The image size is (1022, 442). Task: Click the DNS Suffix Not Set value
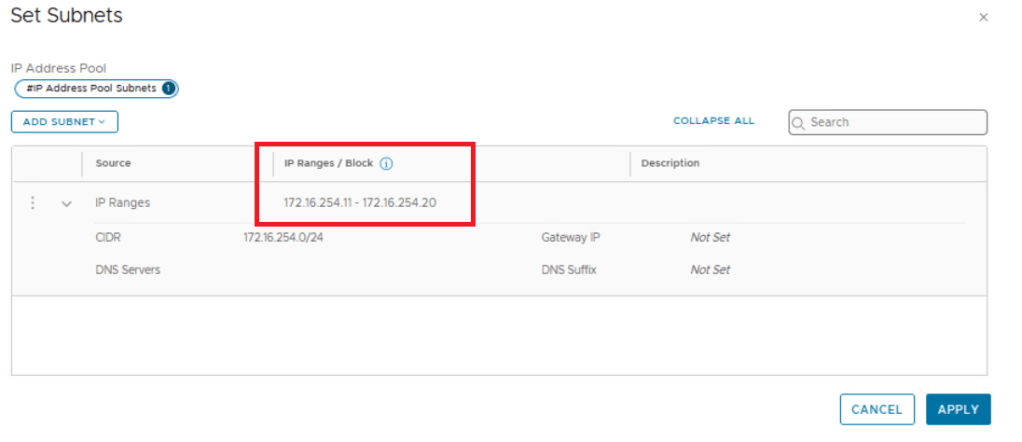pyautogui.click(x=710, y=270)
